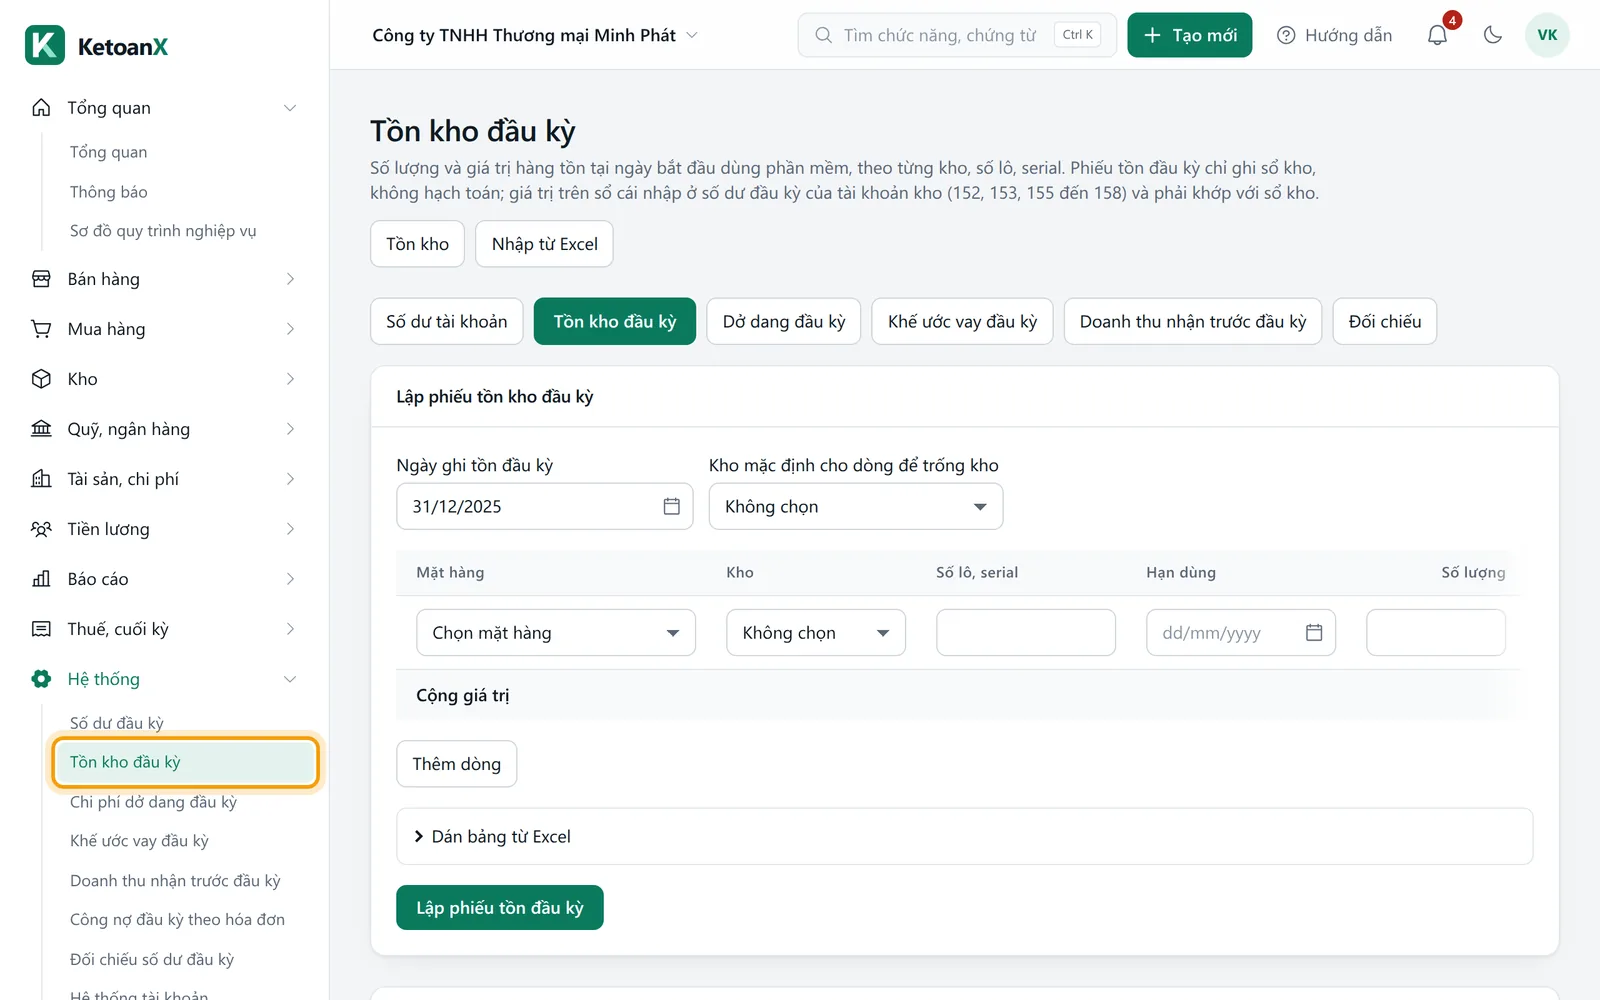
Task: Click the KetoanX logo icon
Action: (x=45, y=45)
